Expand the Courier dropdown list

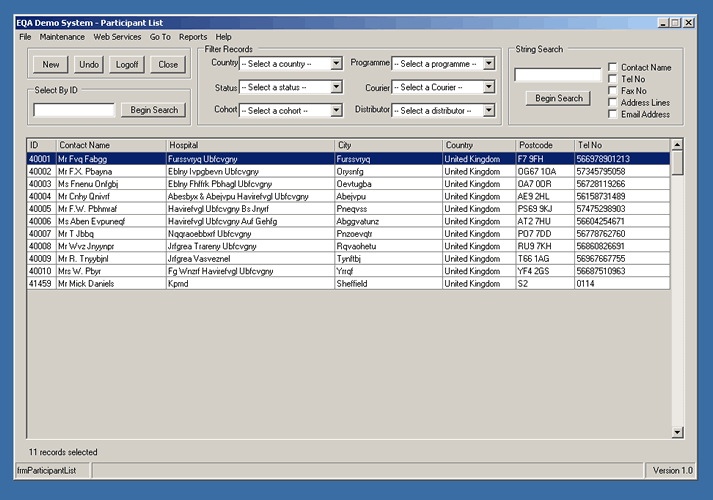488,87
